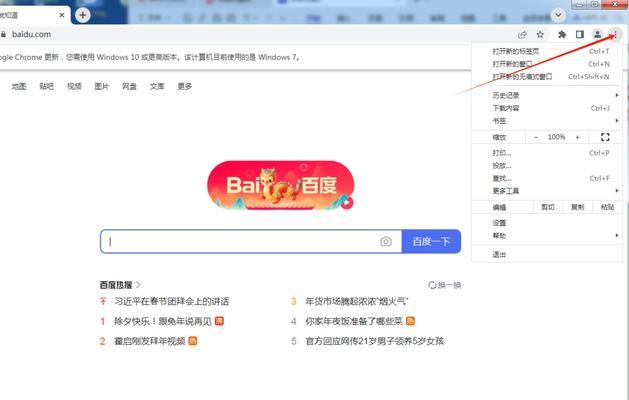
Task: Click the Baidu dragon logo
Action: 280,185
